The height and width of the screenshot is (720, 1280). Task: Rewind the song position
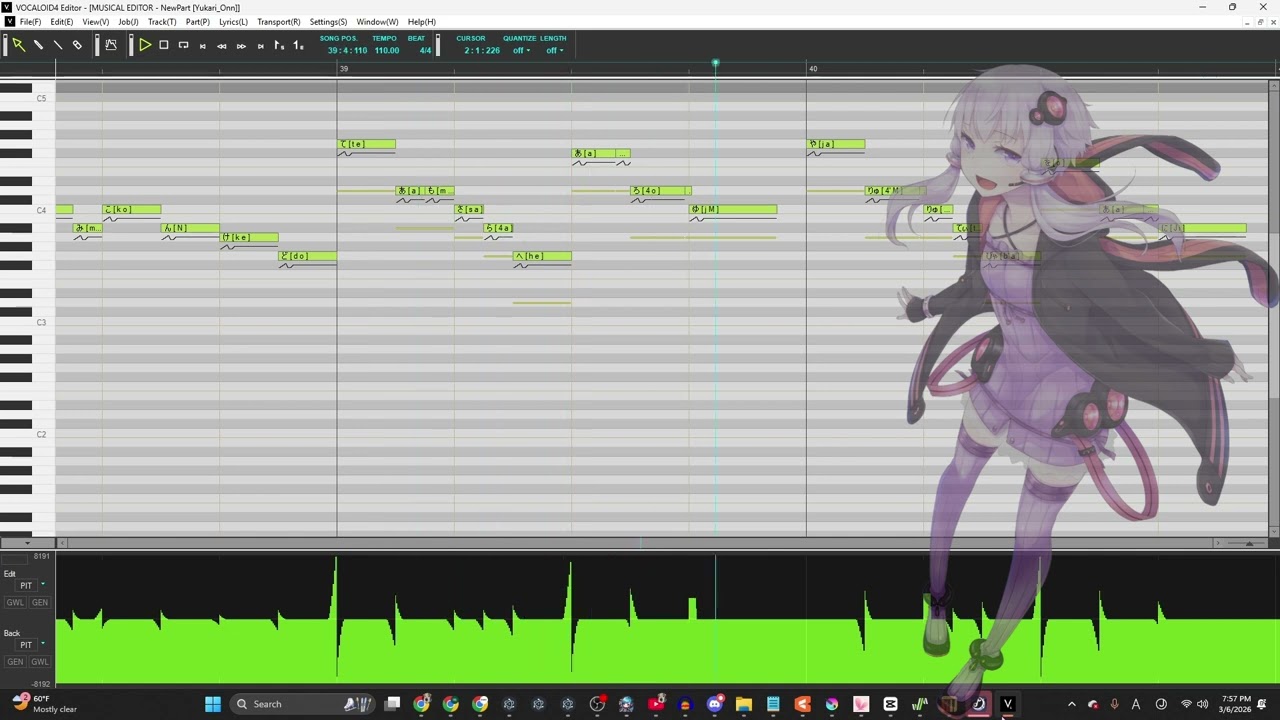(x=222, y=46)
